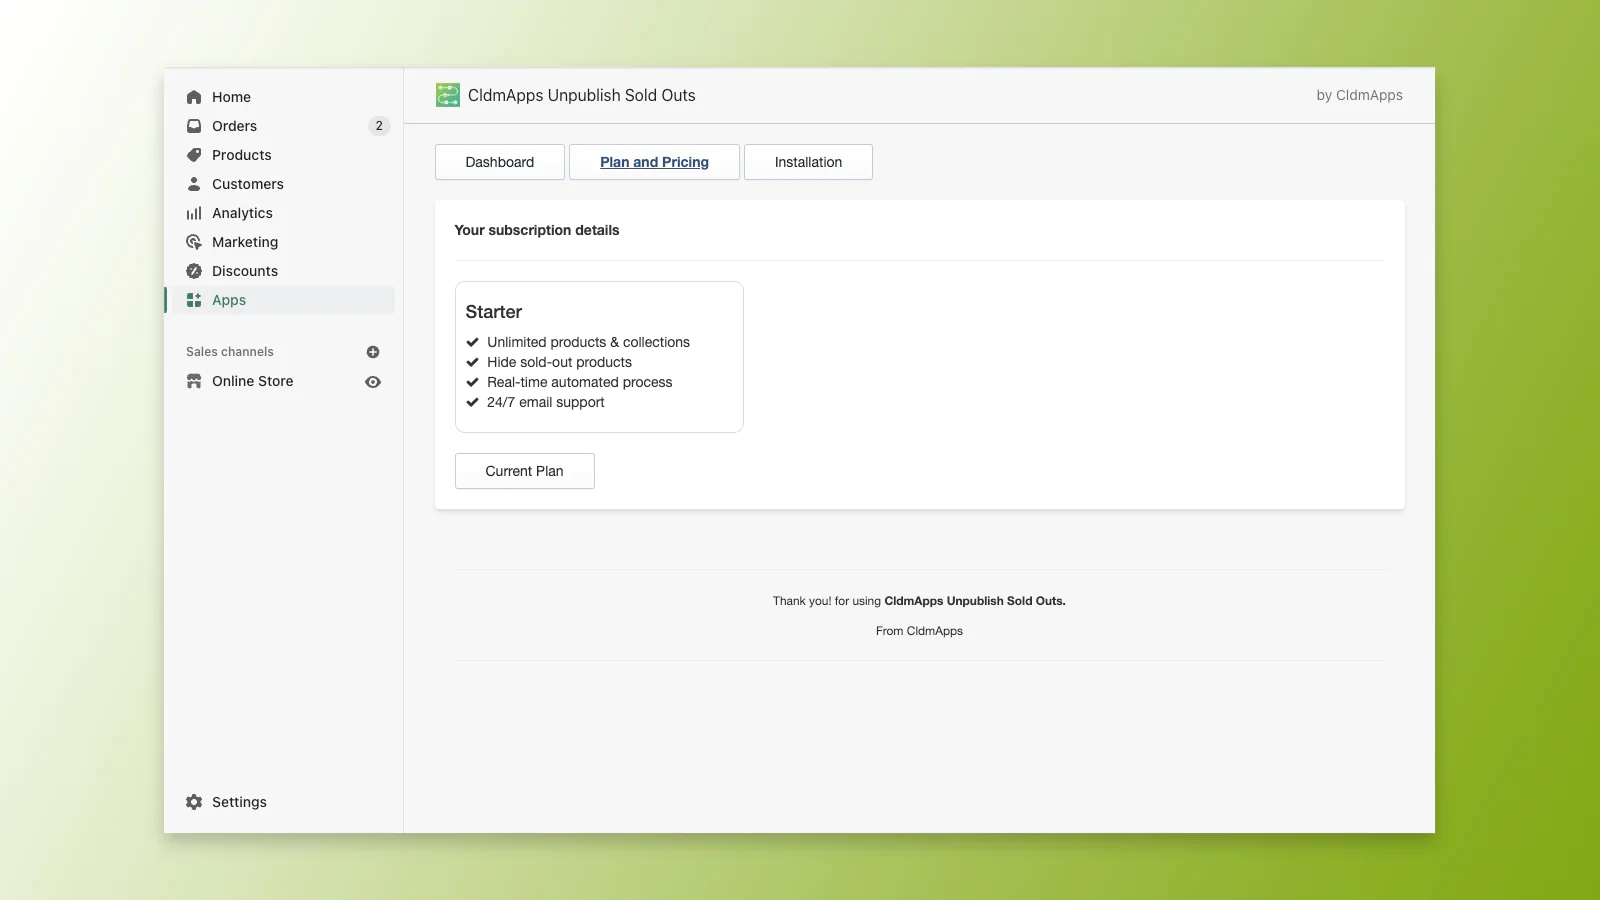Click checkmark beside 24/7 email support

472,402
